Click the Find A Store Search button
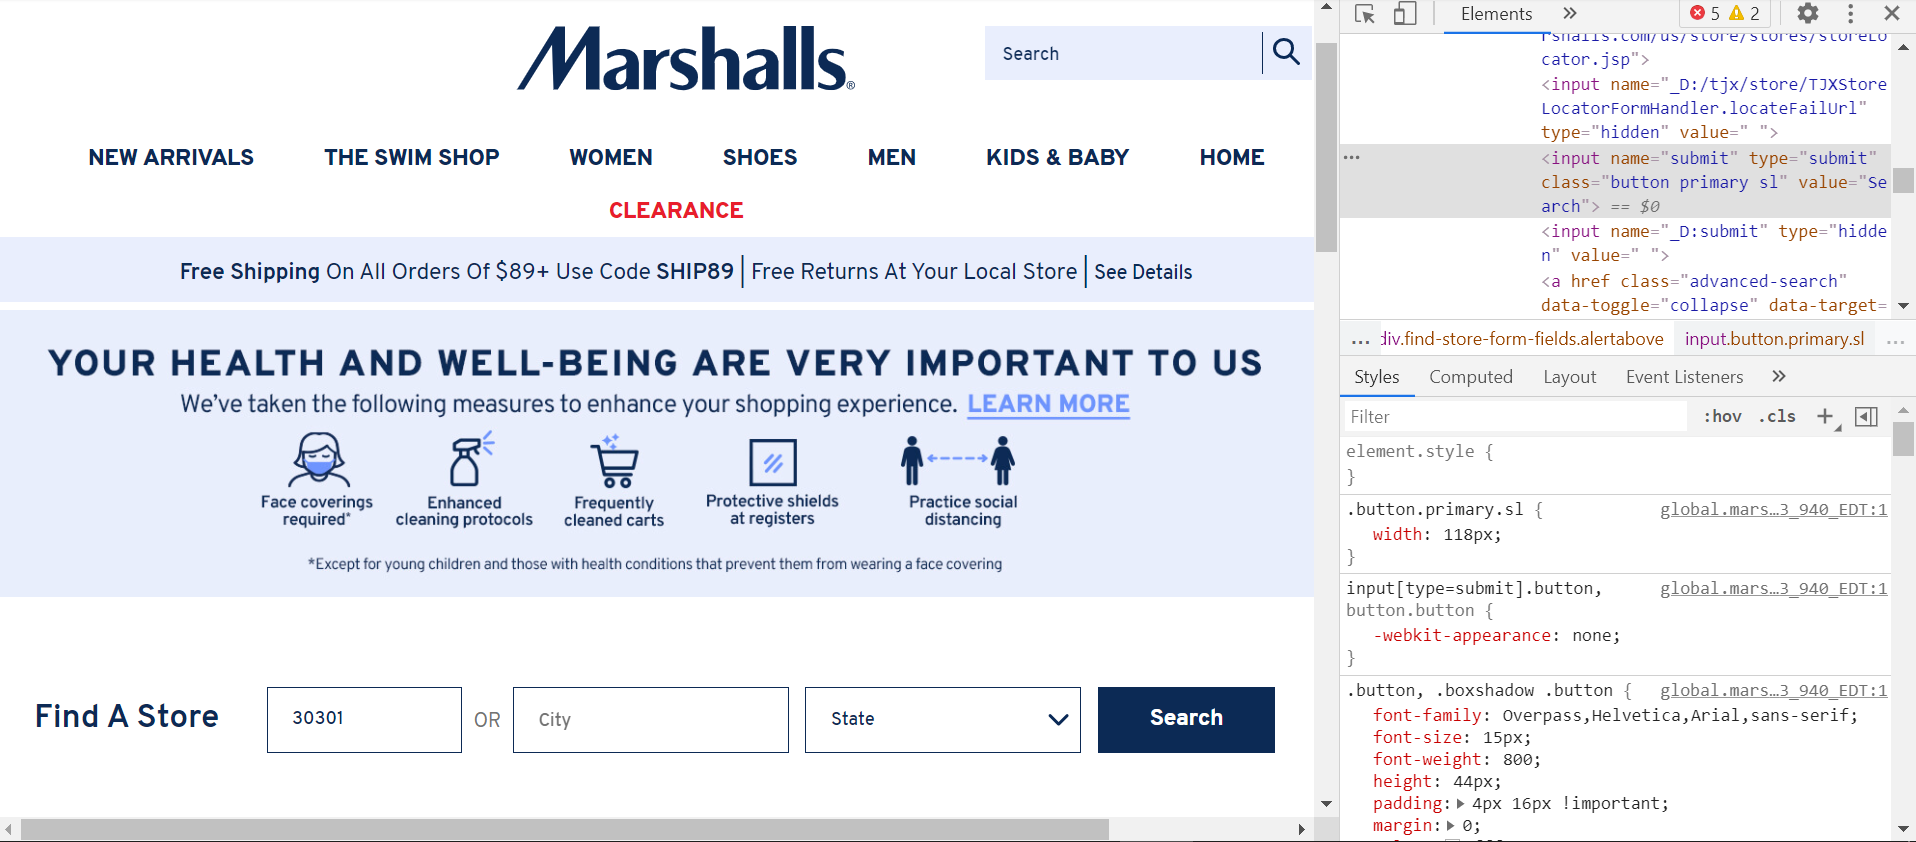Screen dimensions: 1916x842 coord(1186,719)
